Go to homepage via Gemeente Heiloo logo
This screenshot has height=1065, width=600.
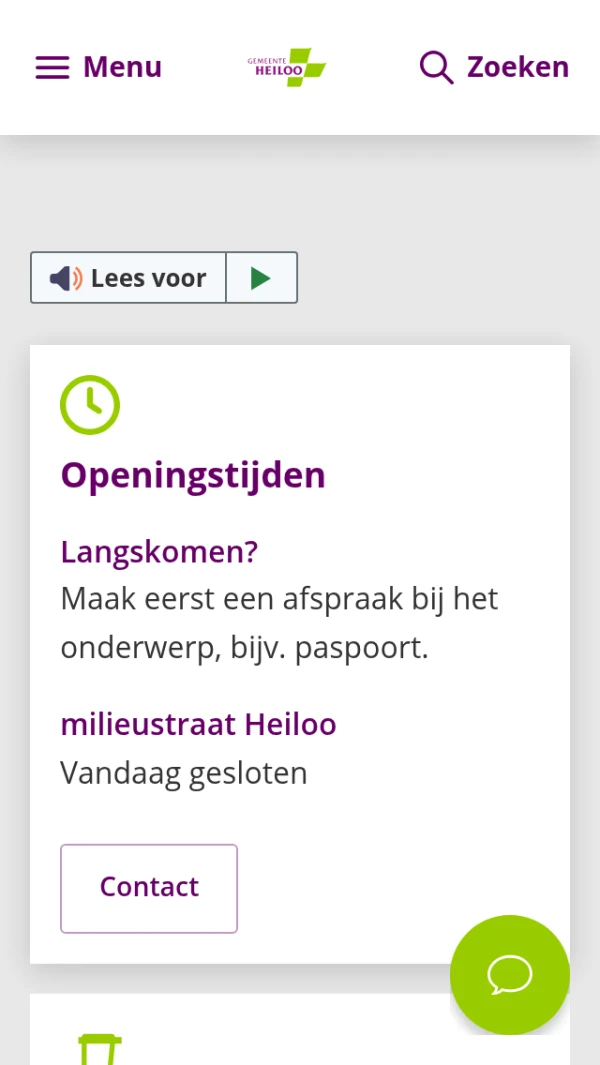(x=287, y=67)
